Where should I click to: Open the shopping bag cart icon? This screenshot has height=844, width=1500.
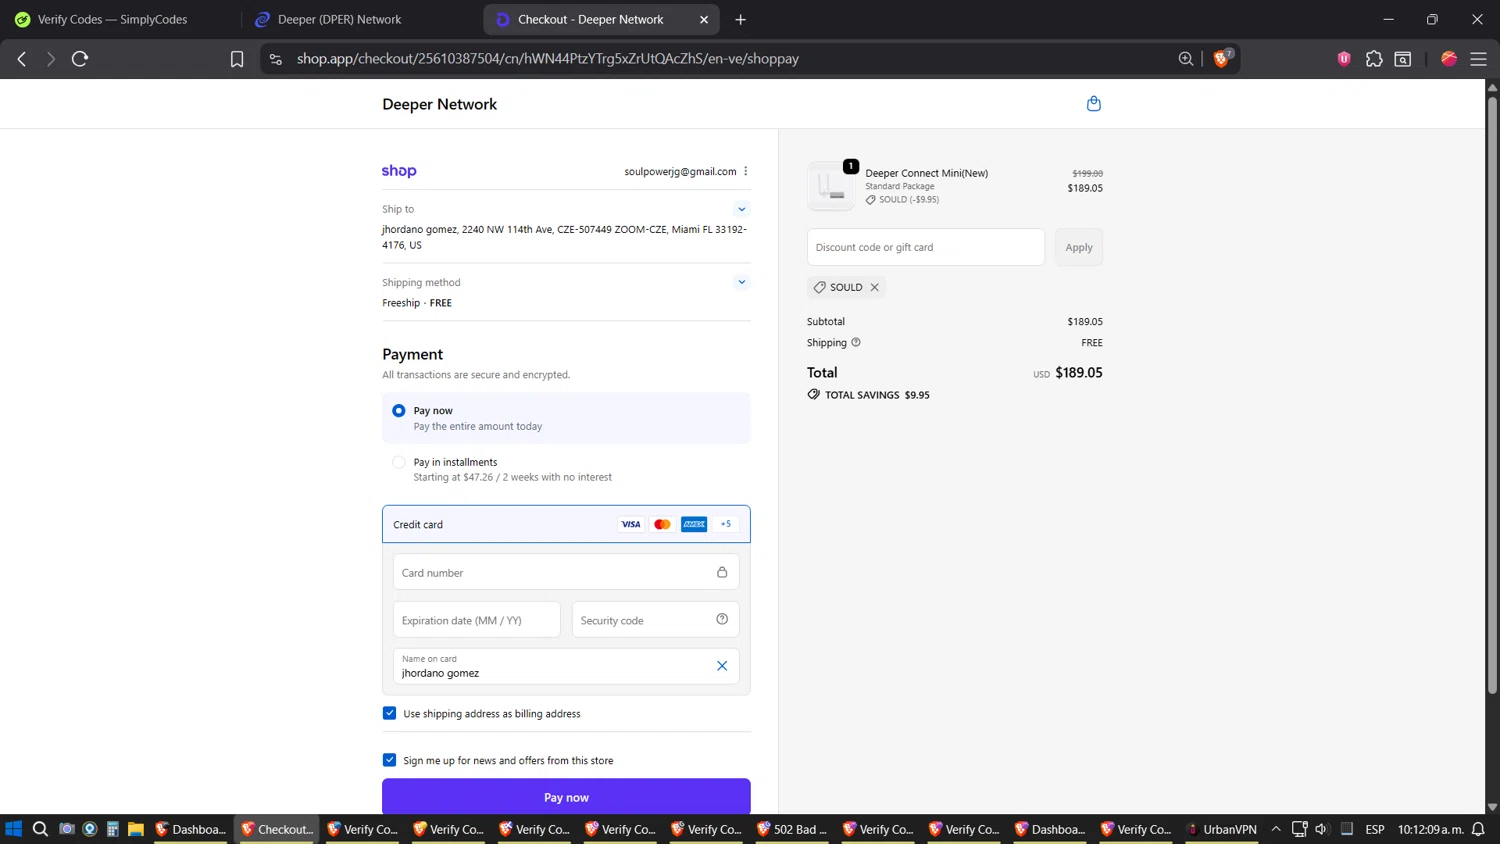tap(1093, 103)
